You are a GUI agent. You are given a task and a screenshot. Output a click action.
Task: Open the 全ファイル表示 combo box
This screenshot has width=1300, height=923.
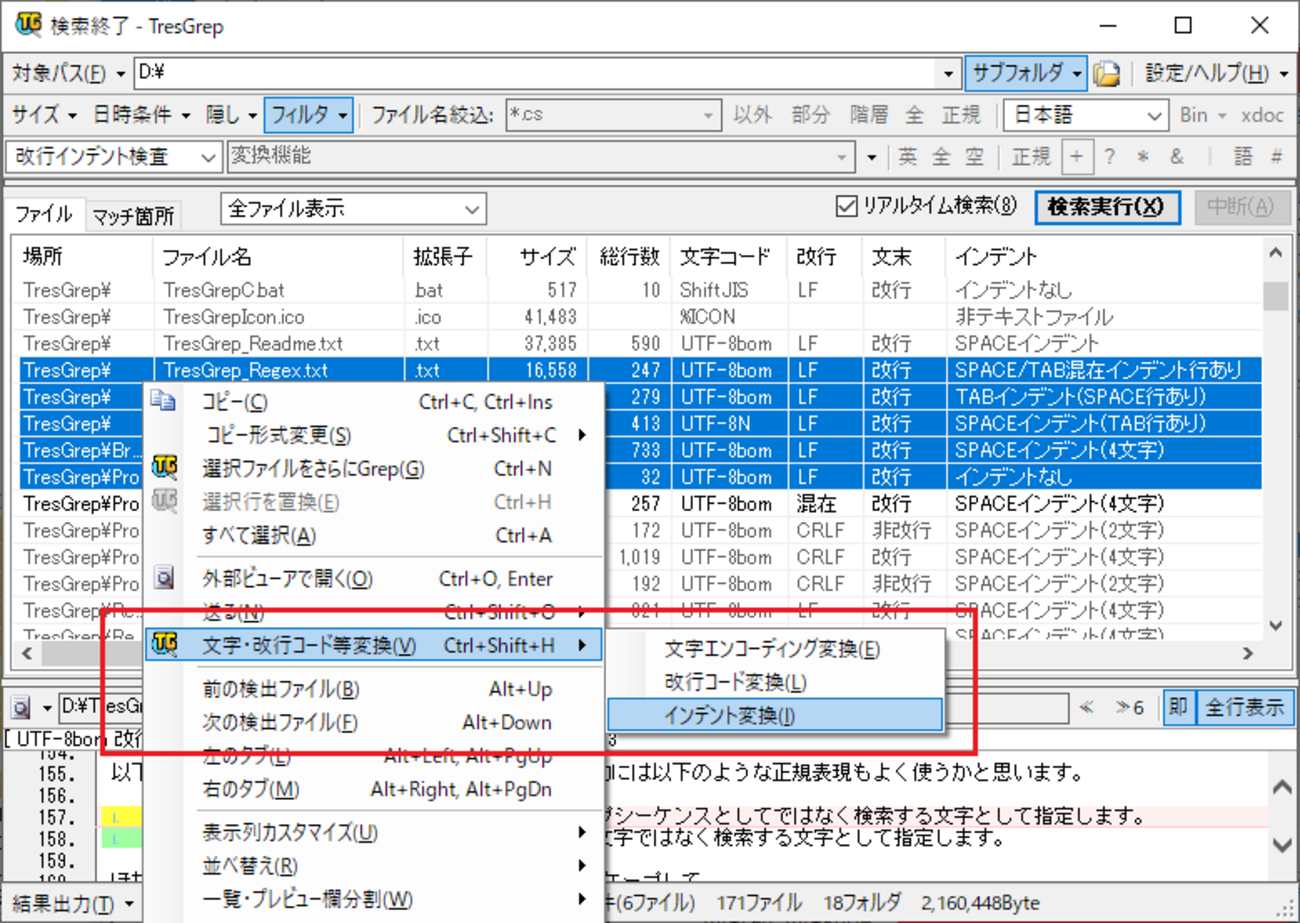[353, 208]
